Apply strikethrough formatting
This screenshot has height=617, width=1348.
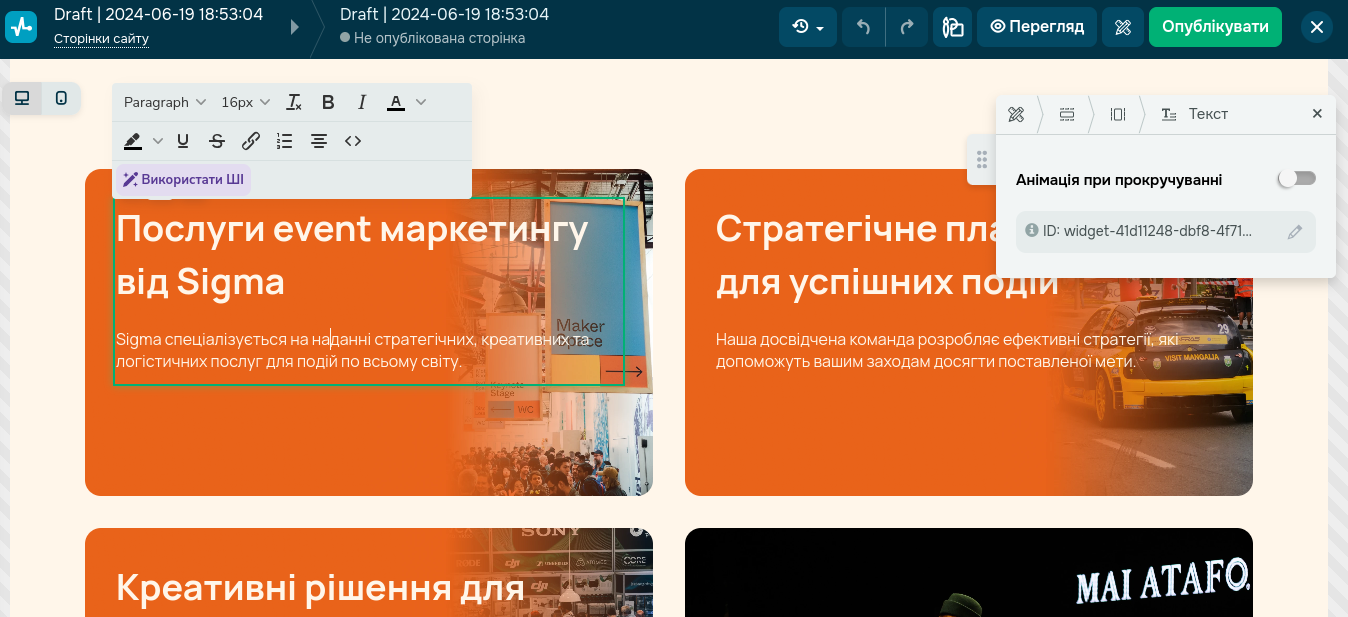[217, 141]
